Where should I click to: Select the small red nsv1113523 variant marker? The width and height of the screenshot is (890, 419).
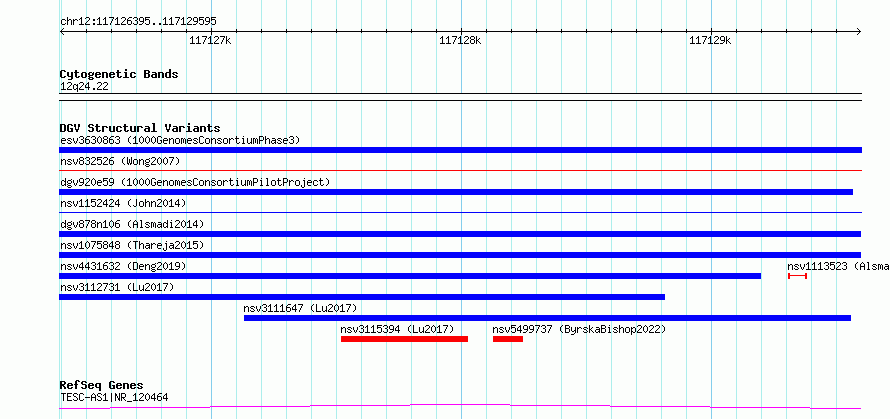point(797,276)
